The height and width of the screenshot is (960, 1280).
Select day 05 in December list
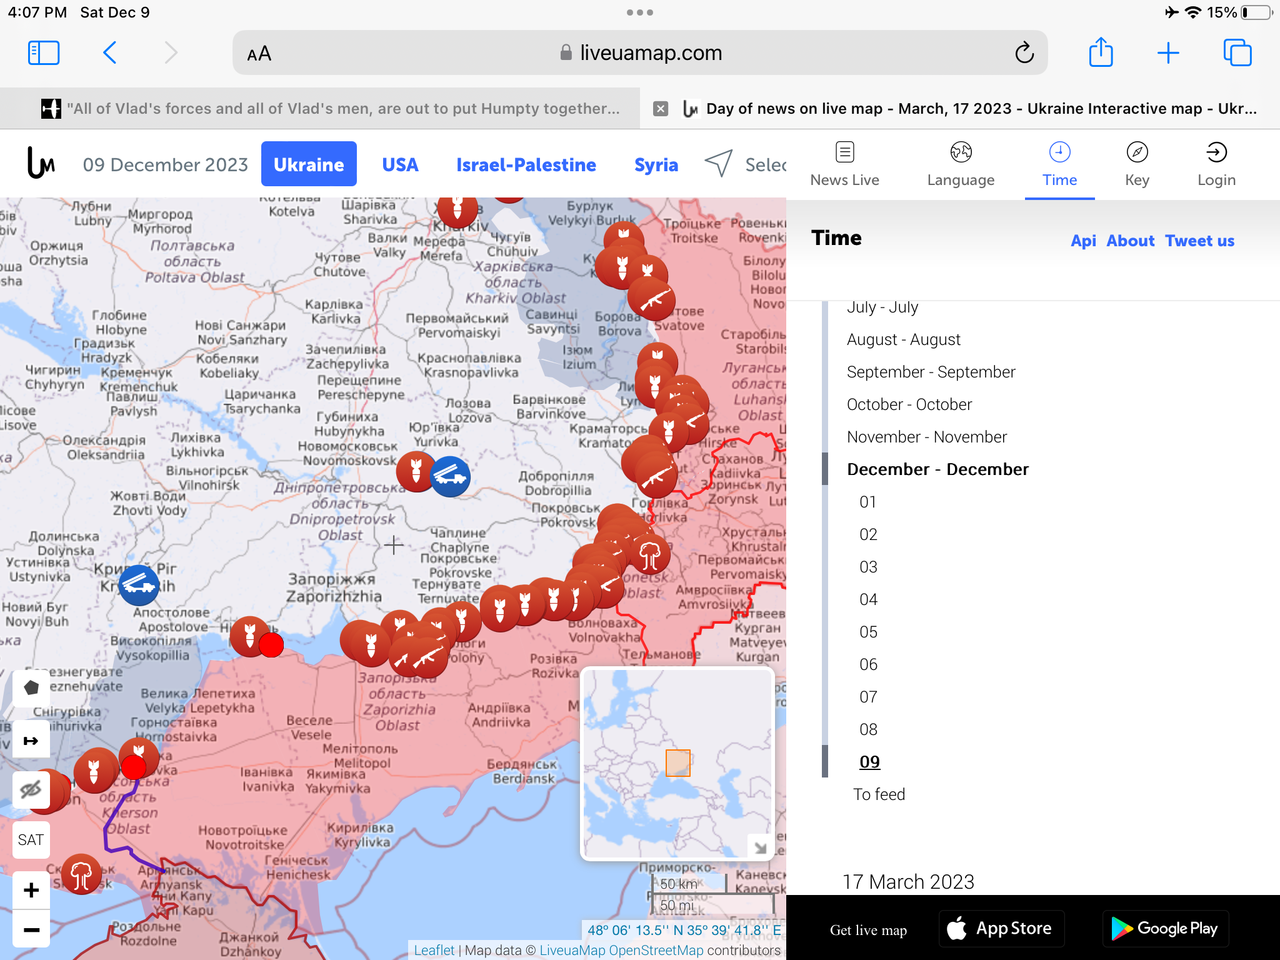pyautogui.click(x=868, y=632)
